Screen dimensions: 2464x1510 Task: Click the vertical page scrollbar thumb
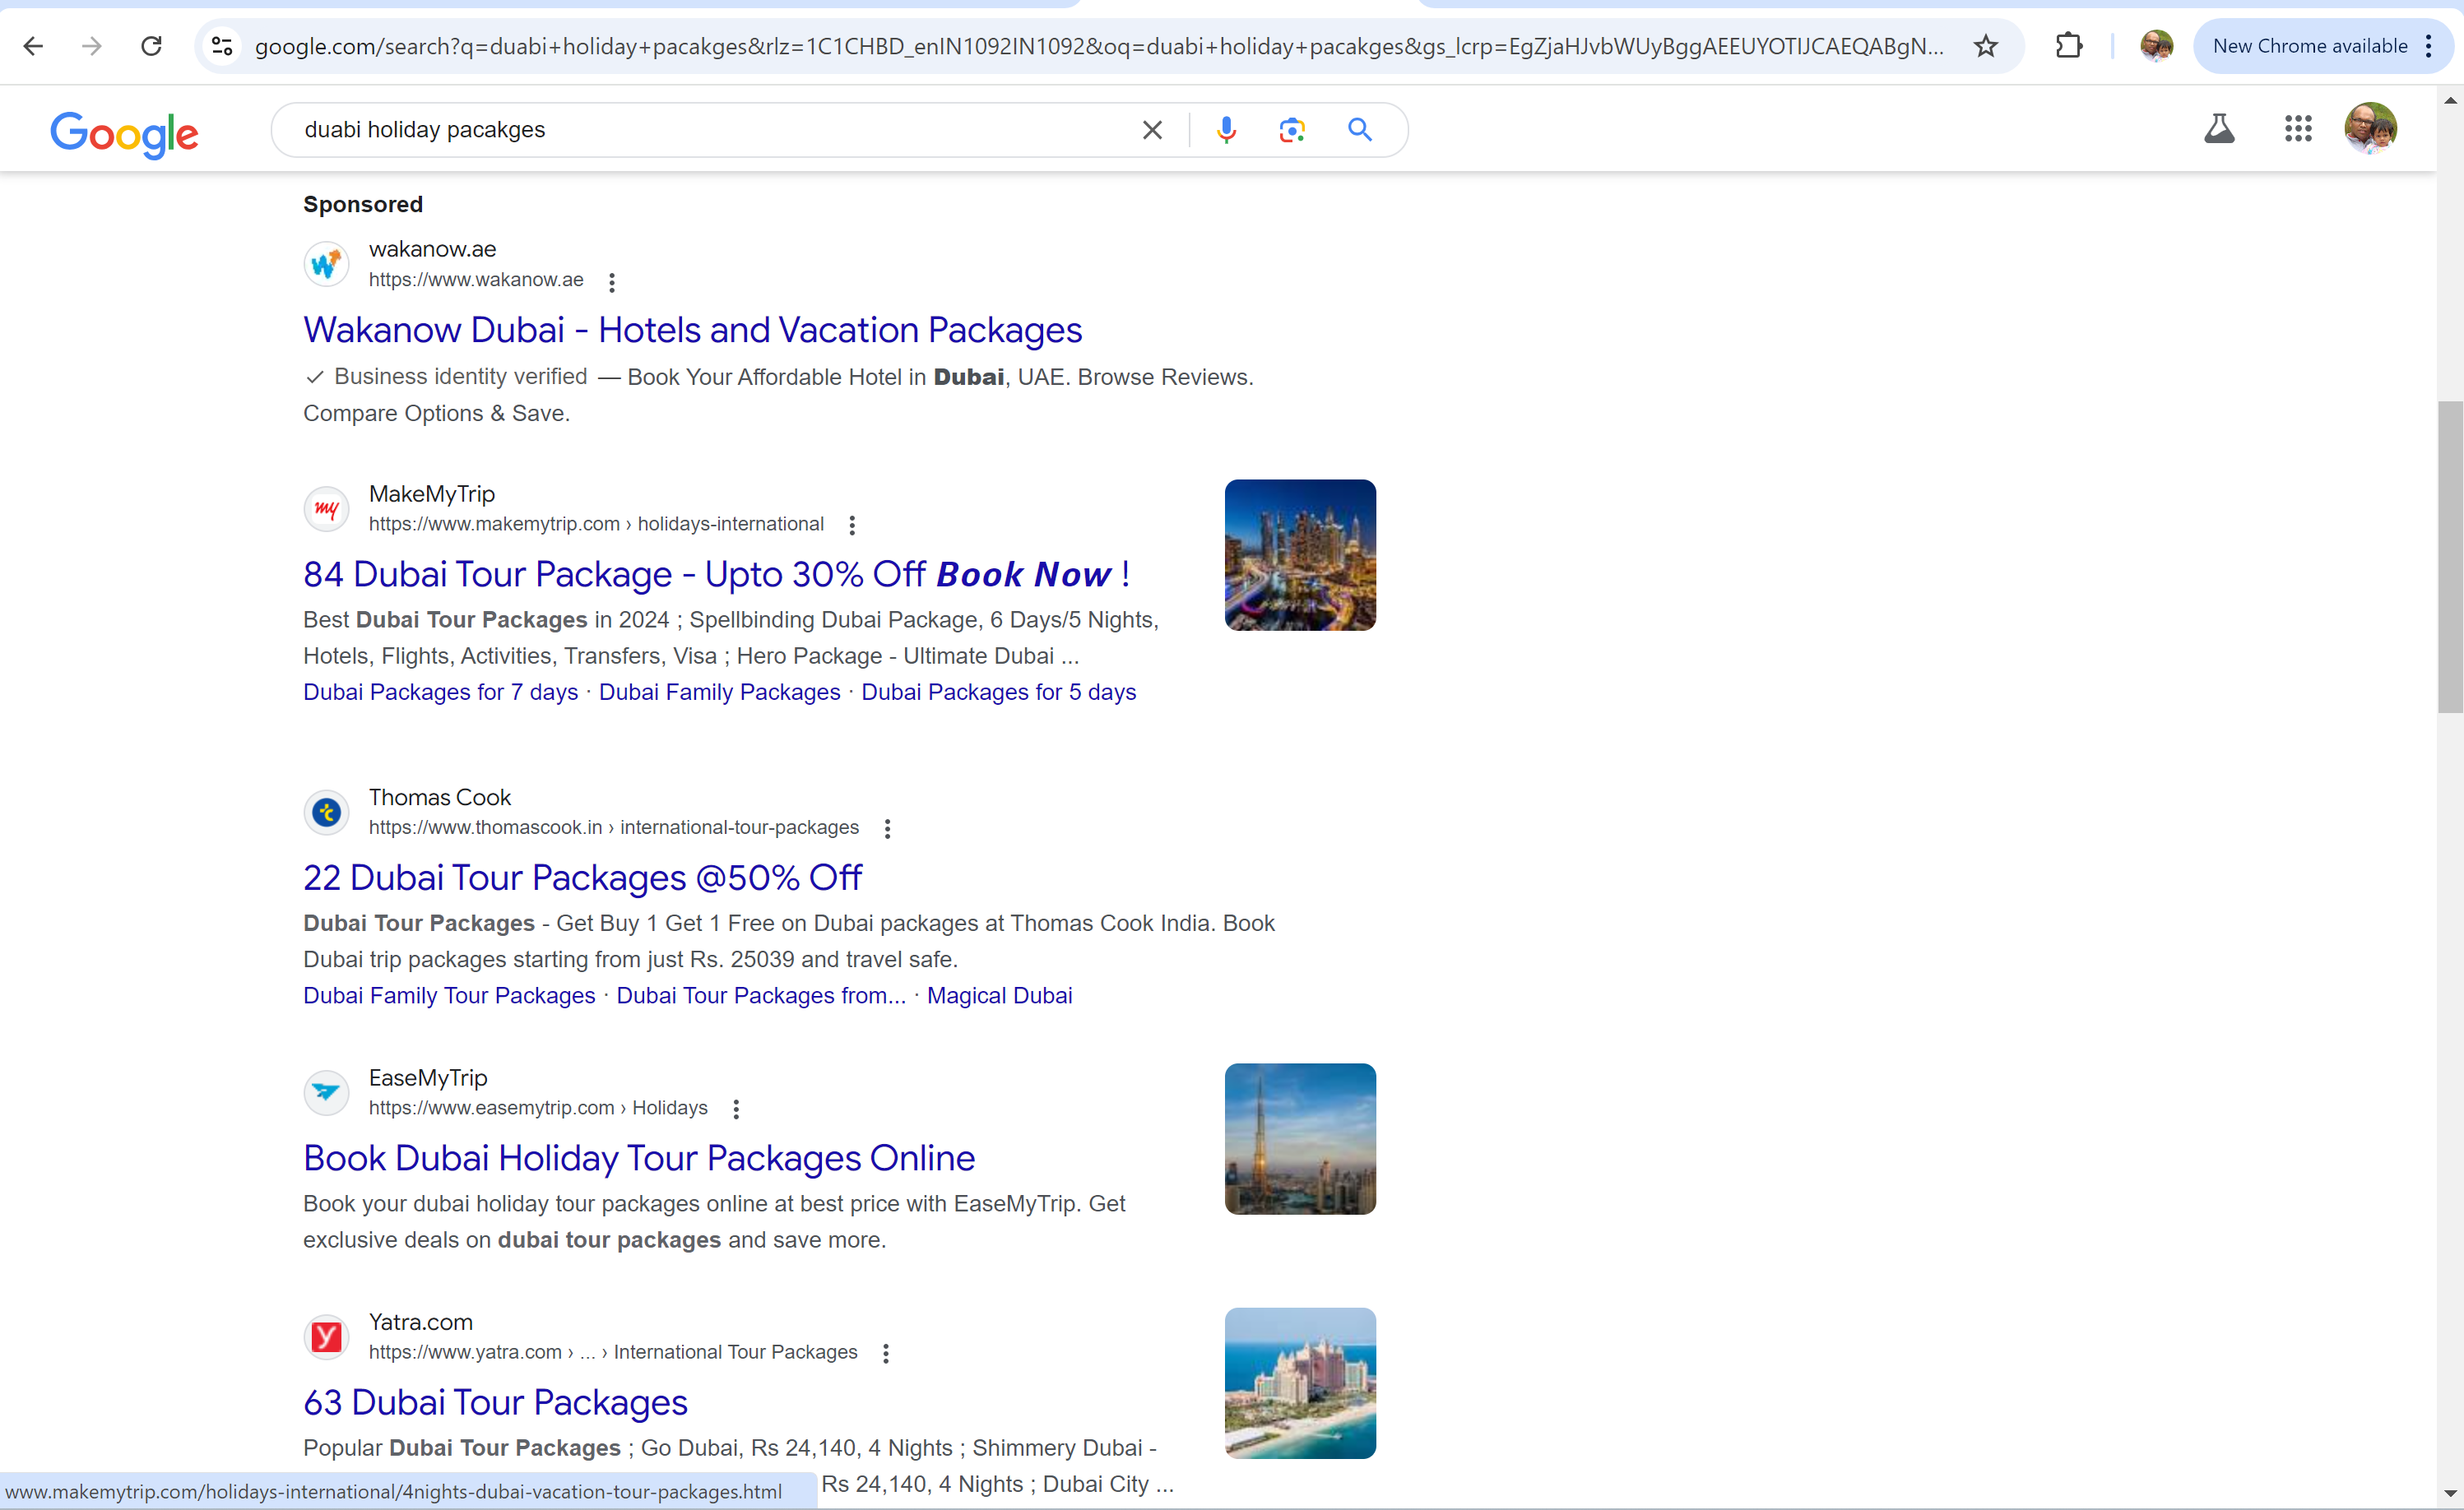[x=2449, y=556]
